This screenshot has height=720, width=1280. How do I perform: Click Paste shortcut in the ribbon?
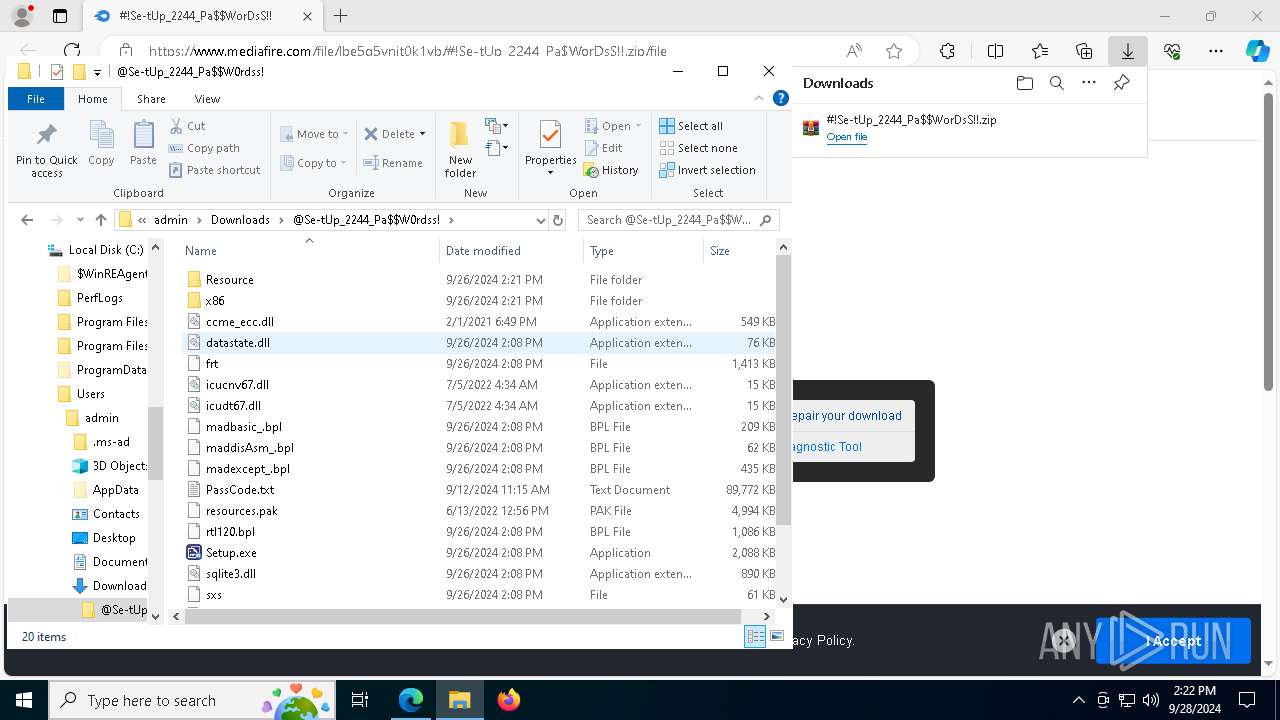pos(214,170)
